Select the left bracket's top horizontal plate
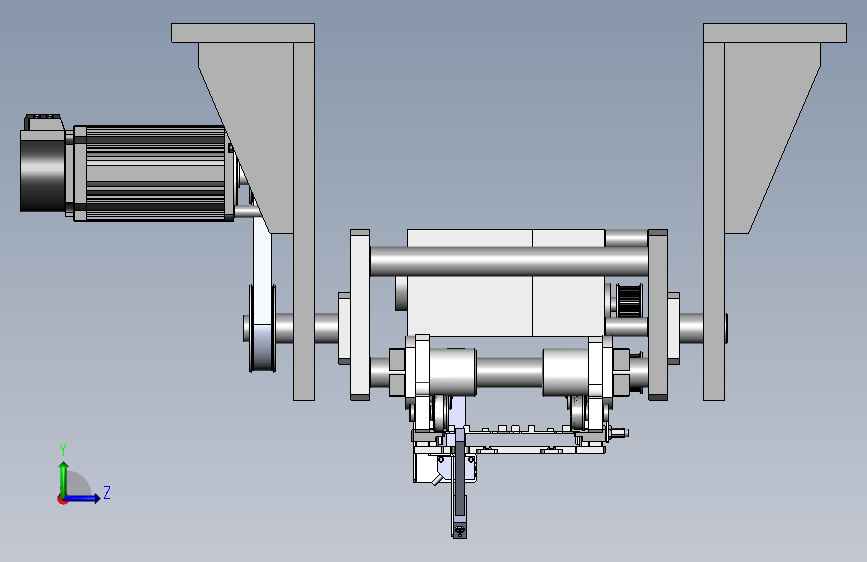867x562 pixels. [243, 33]
